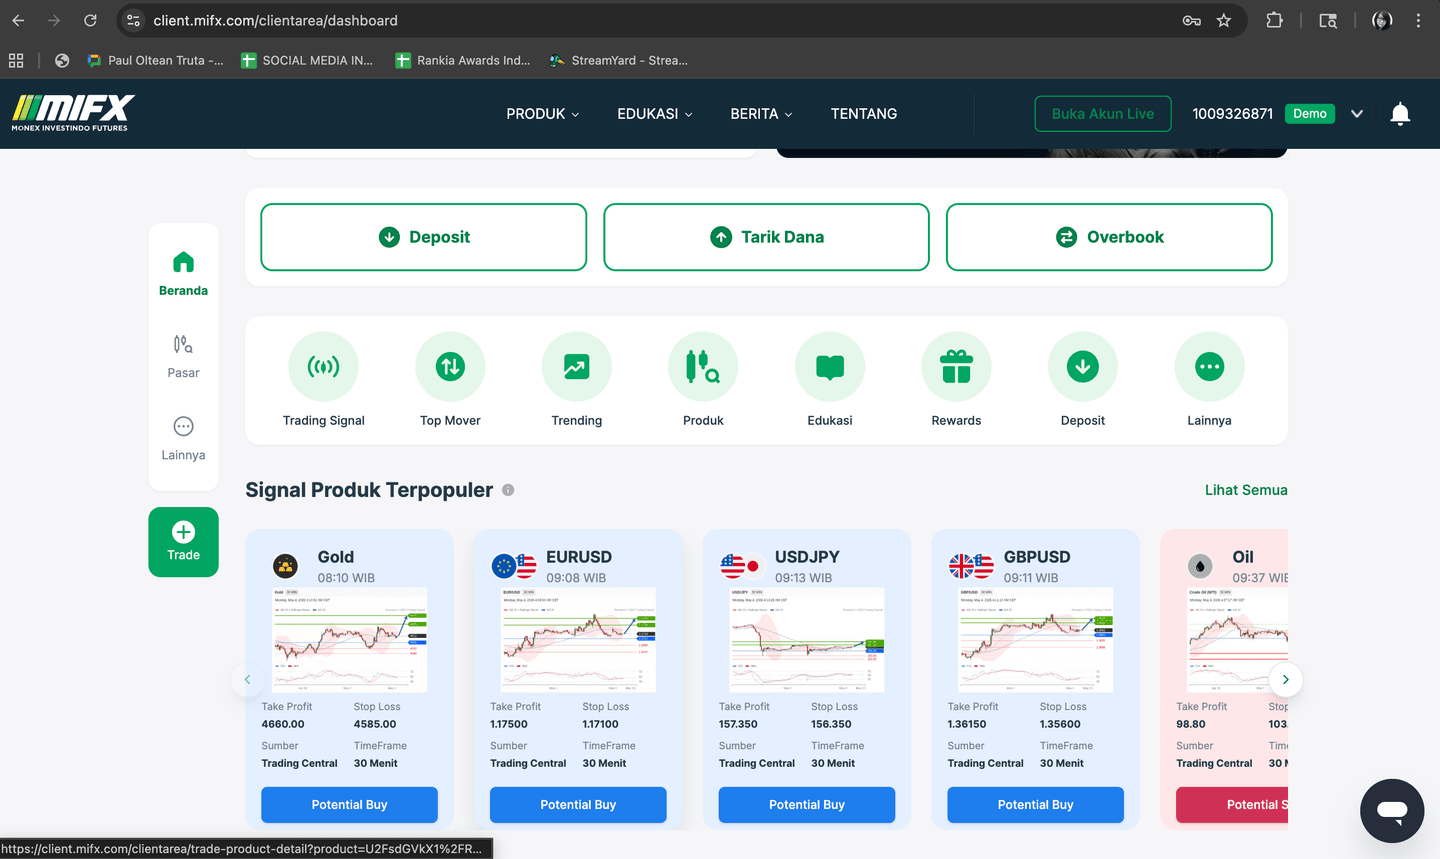Viewport: 1440px width, 859px height.
Task: Reload the browser page
Action: (90, 20)
